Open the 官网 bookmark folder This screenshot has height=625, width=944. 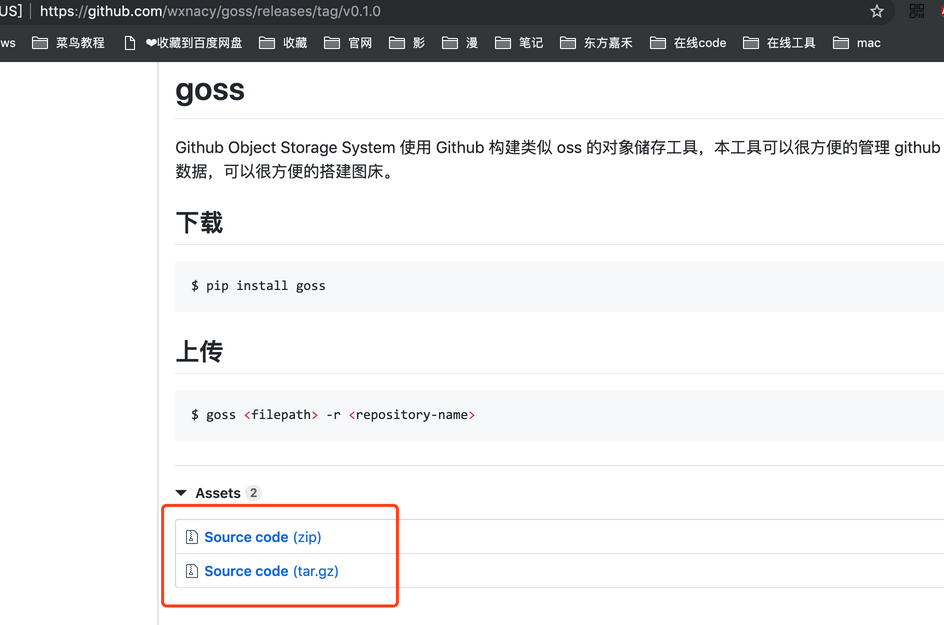348,43
